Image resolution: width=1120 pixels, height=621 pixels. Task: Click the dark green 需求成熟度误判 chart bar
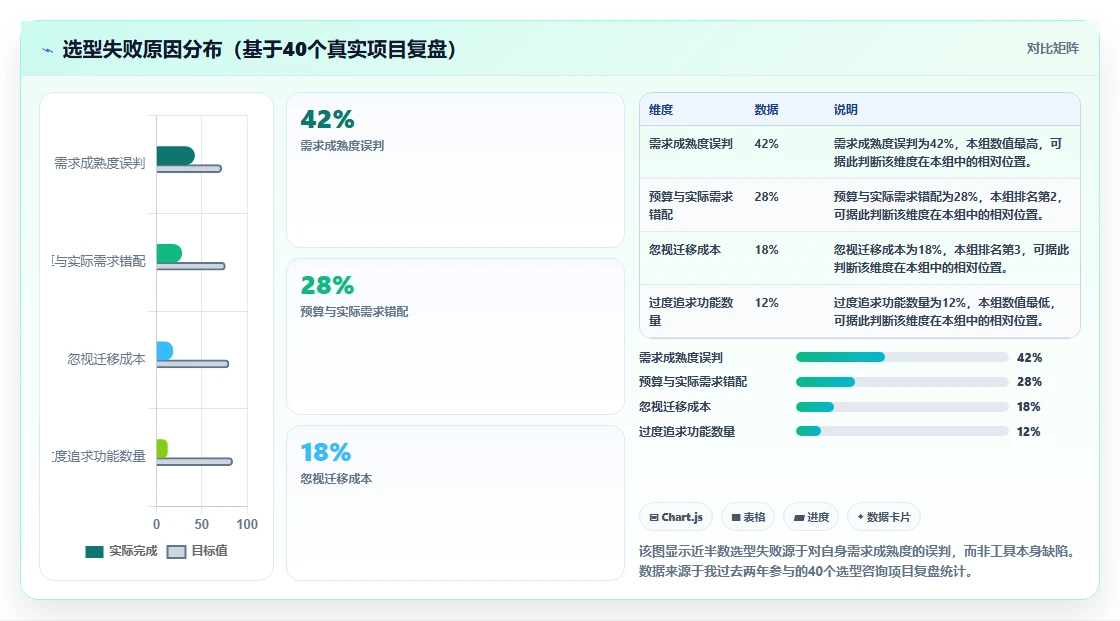(x=176, y=156)
